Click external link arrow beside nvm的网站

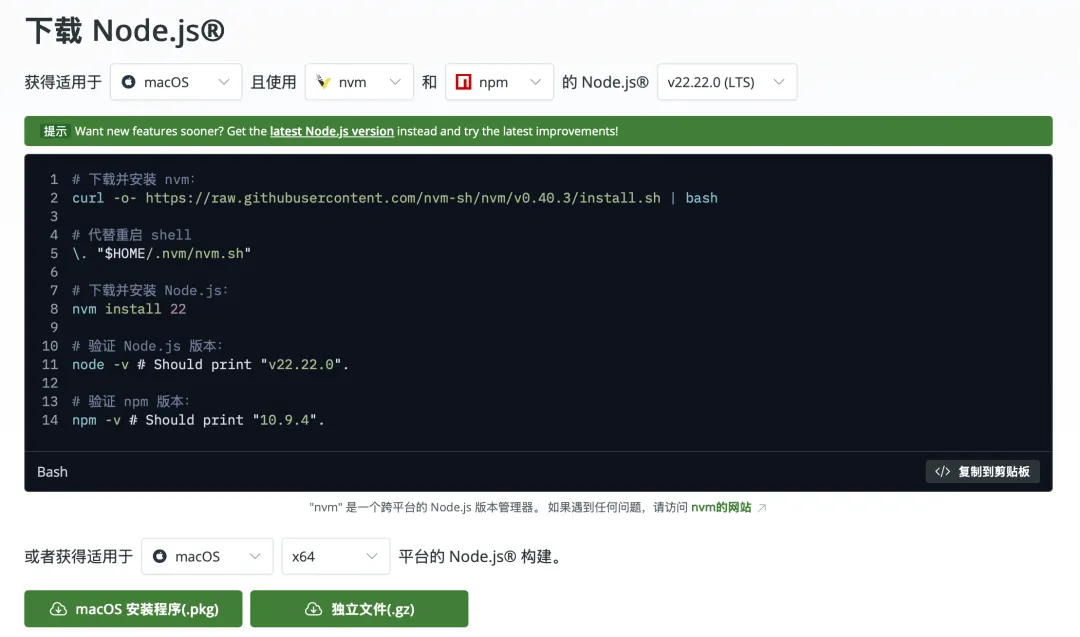point(762,508)
